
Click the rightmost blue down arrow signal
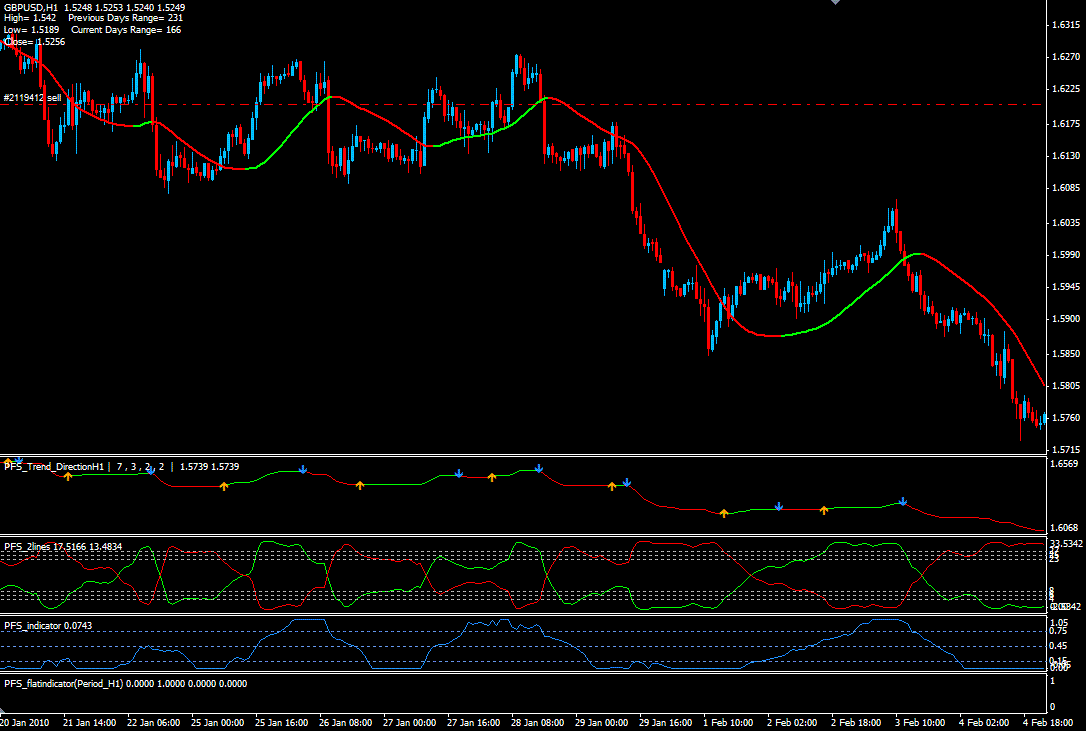(902, 501)
